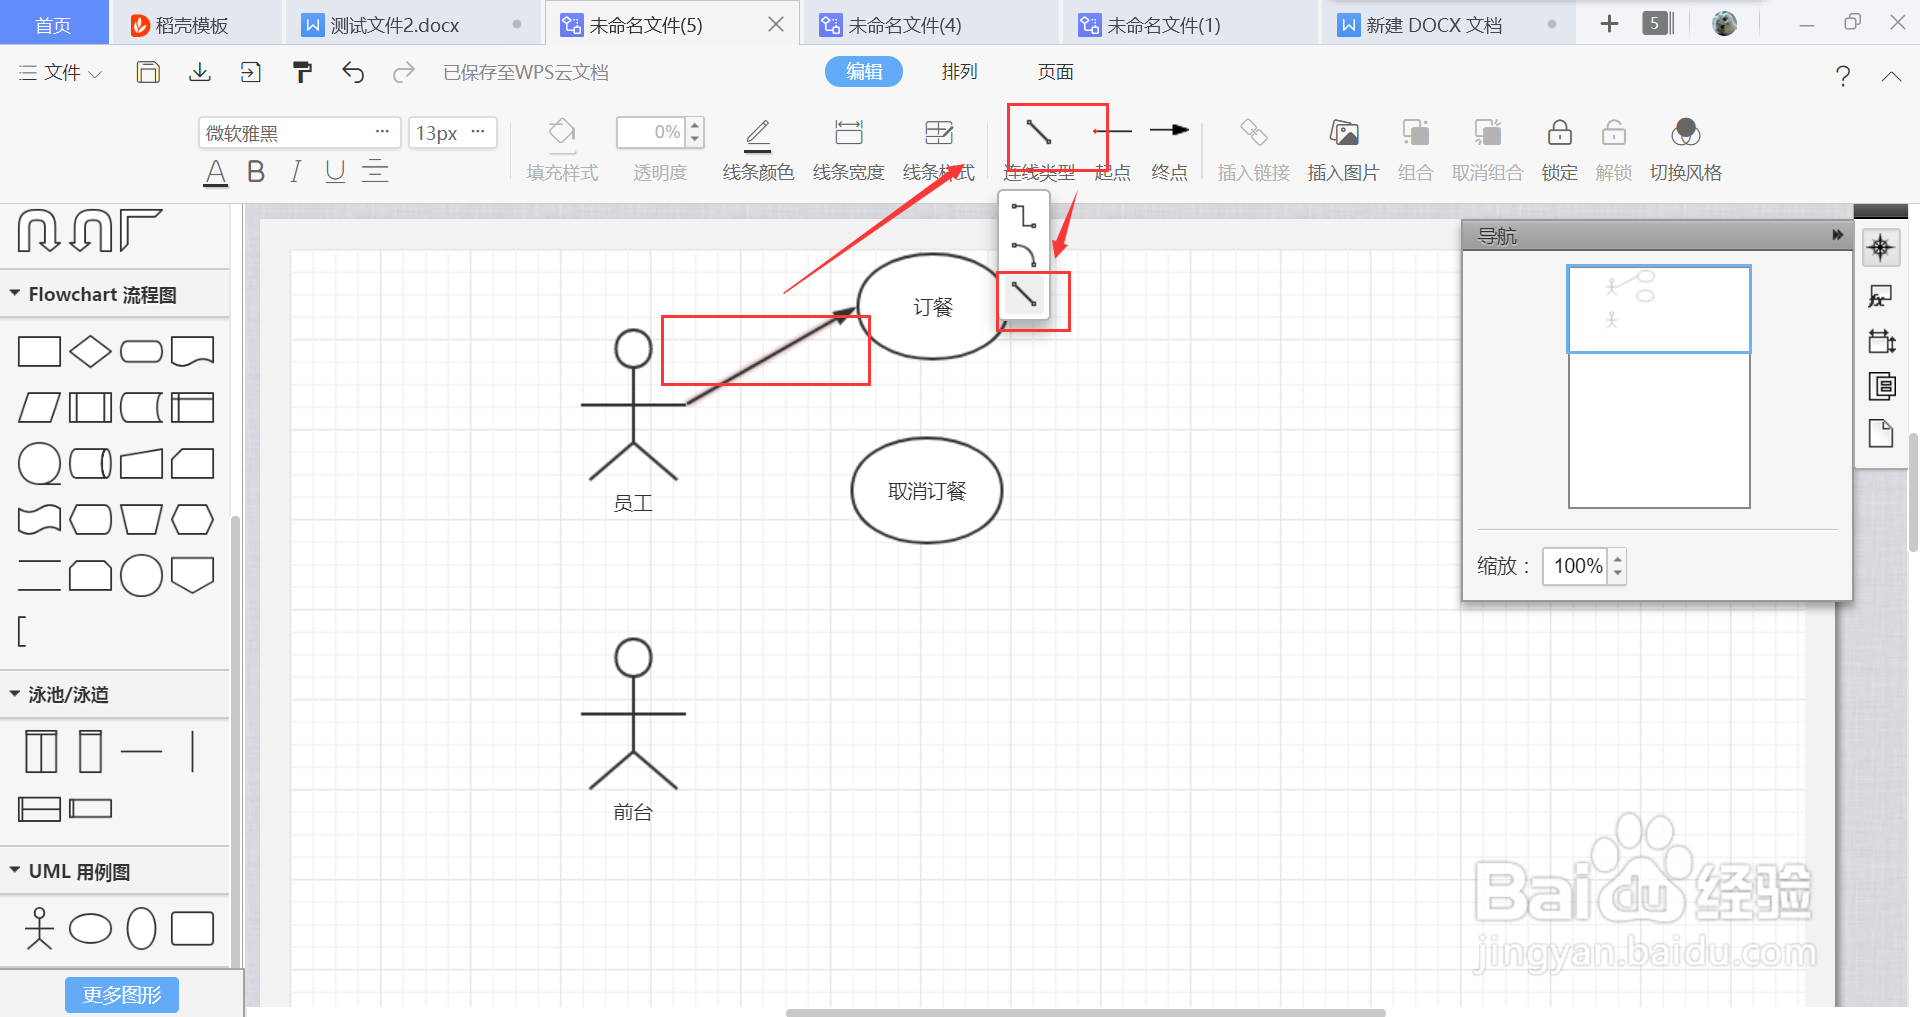Image resolution: width=1920 pixels, height=1017 pixels.
Task: Close the 未命名文件(5) tab
Action: pyautogui.click(x=776, y=24)
